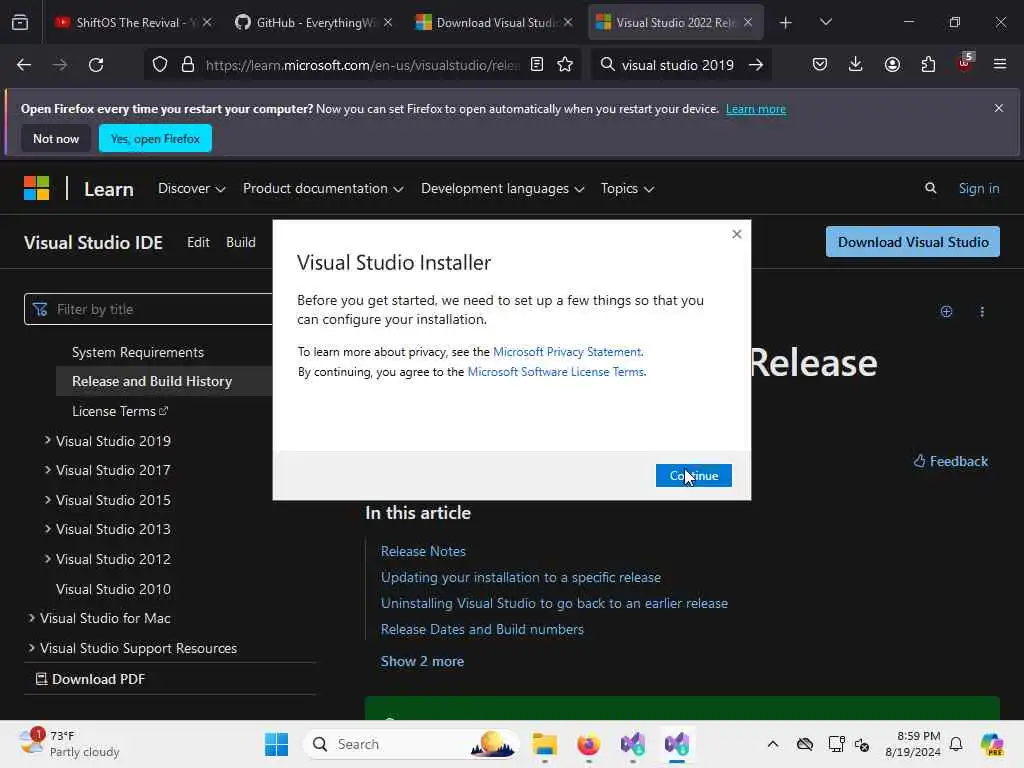Open the tracking protection shield icon
Screen dimensions: 1024x768
160,65
